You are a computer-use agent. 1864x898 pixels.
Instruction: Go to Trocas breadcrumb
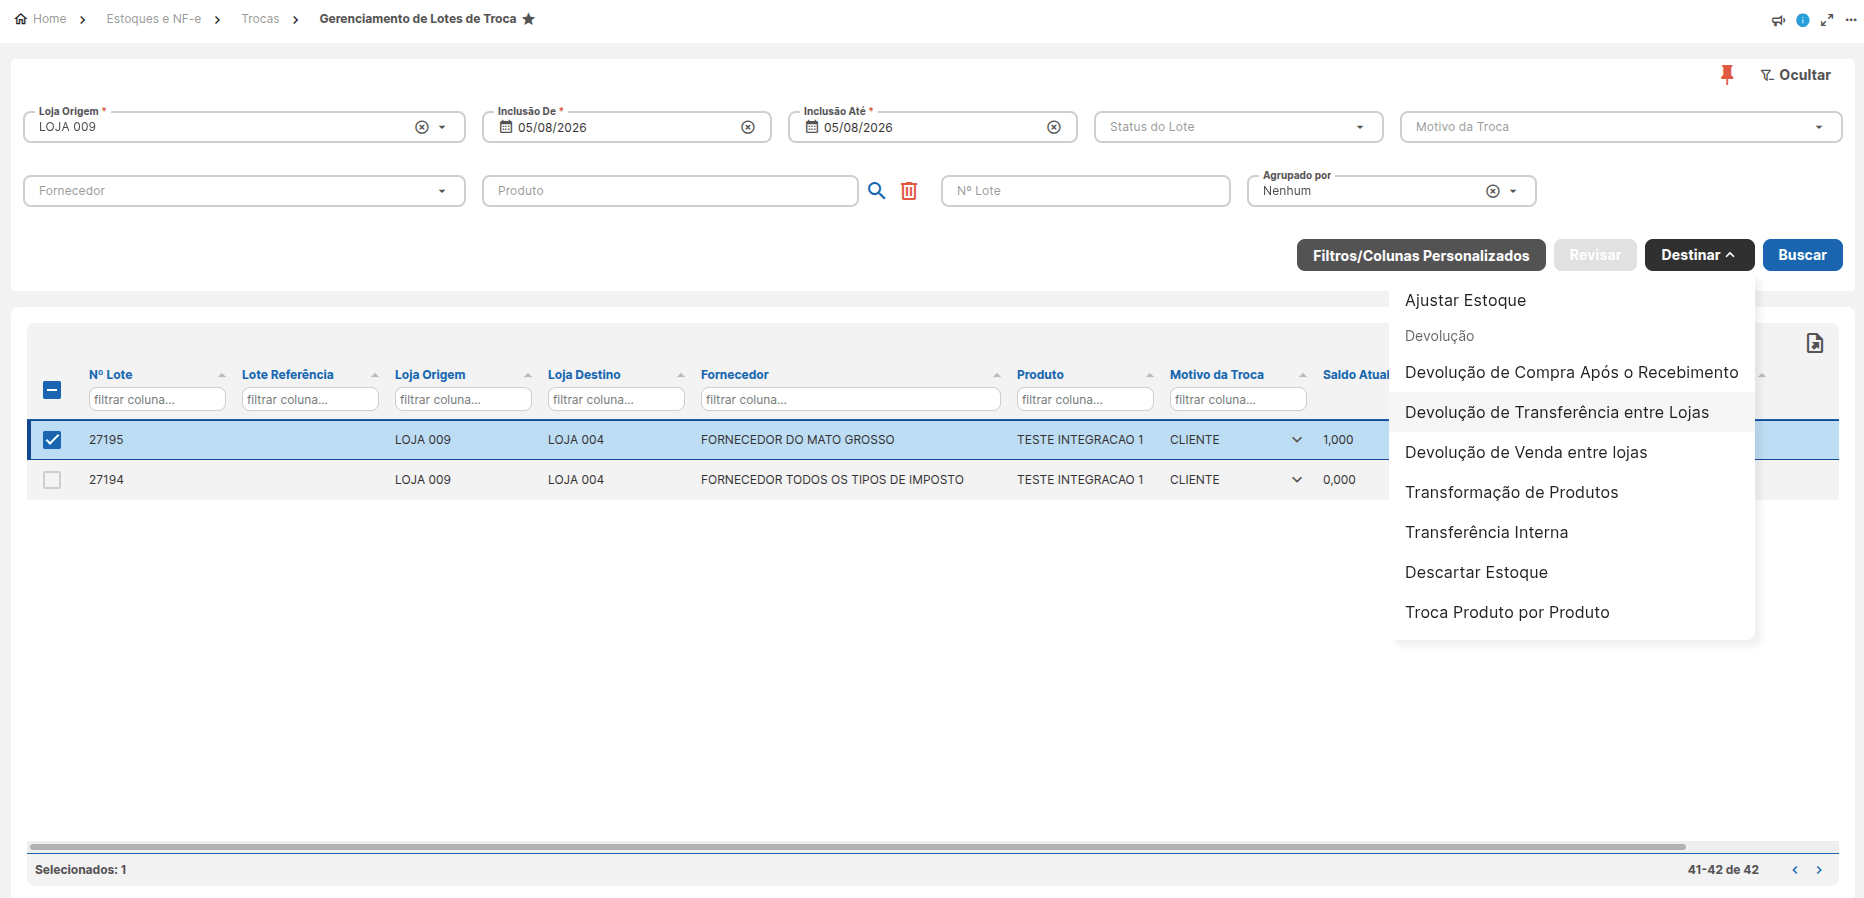pos(260,19)
